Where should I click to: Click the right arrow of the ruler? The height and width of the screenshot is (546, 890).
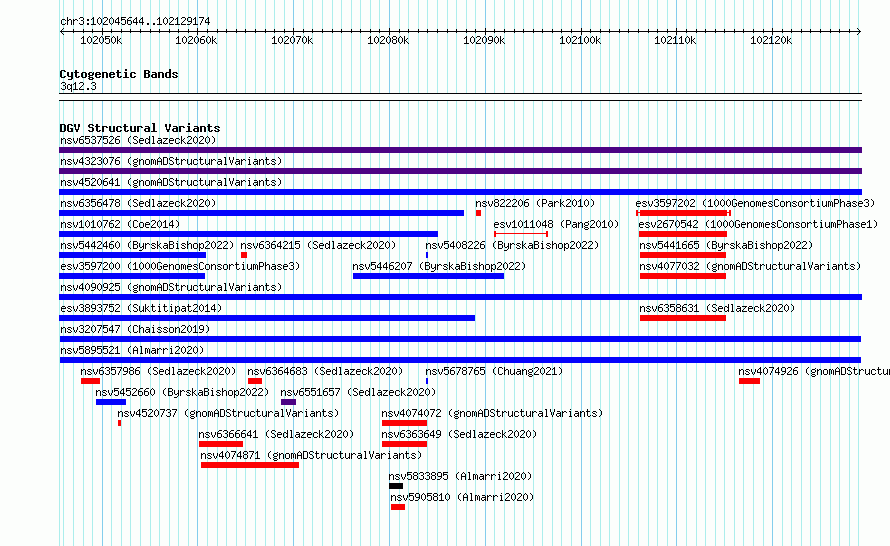pyautogui.click(x=859, y=32)
